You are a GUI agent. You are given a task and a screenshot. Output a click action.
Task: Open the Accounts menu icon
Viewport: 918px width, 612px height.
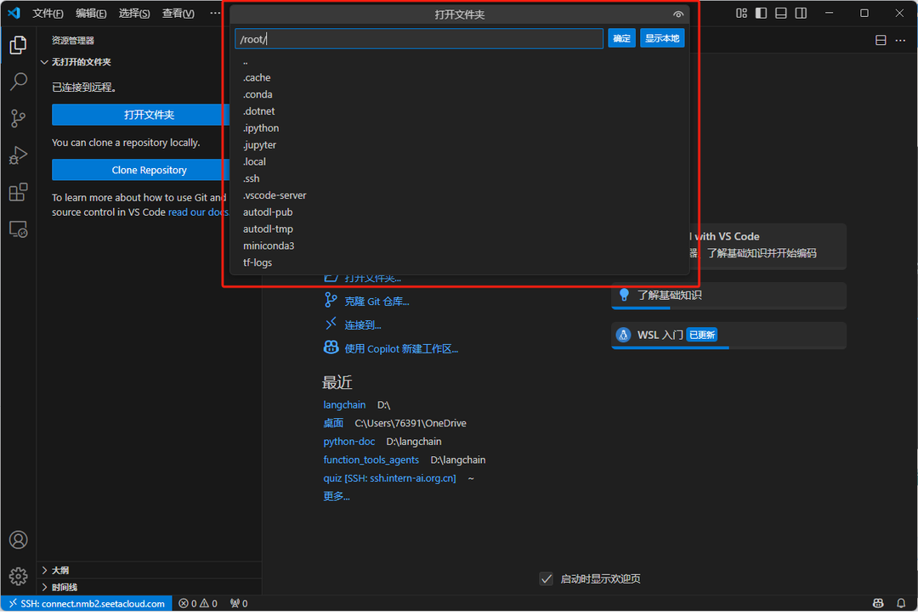[x=18, y=539]
